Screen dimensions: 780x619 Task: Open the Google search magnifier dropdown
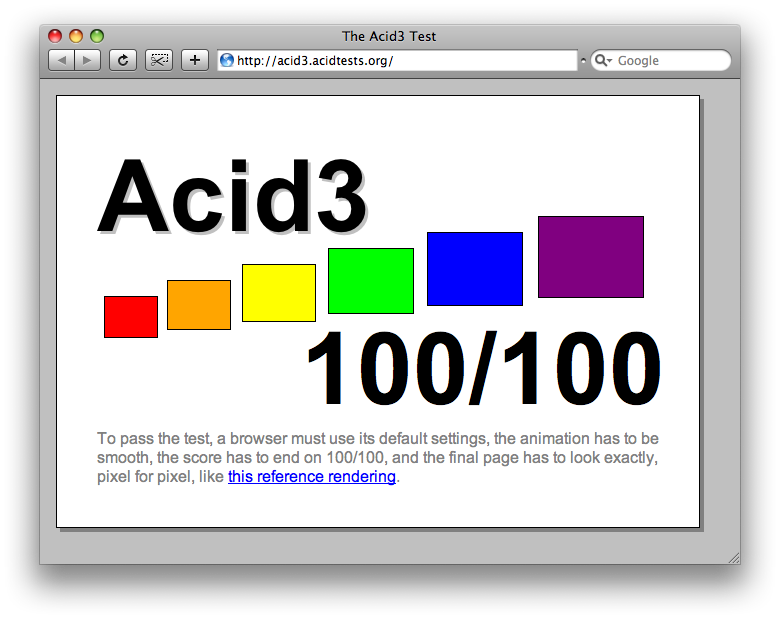[x=603, y=61]
